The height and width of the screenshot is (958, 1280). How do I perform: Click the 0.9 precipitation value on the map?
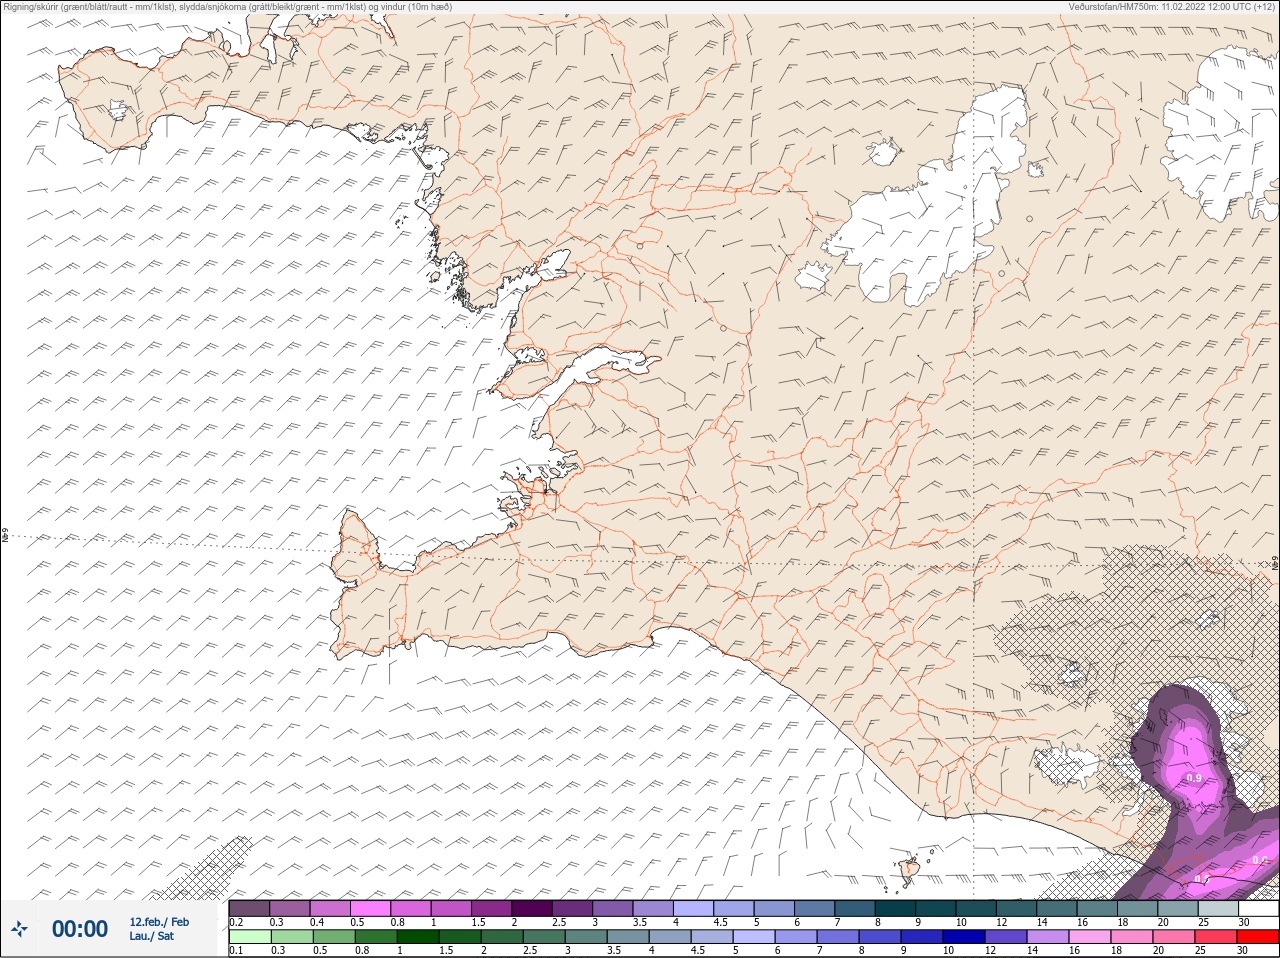[x=1193, y=778]
